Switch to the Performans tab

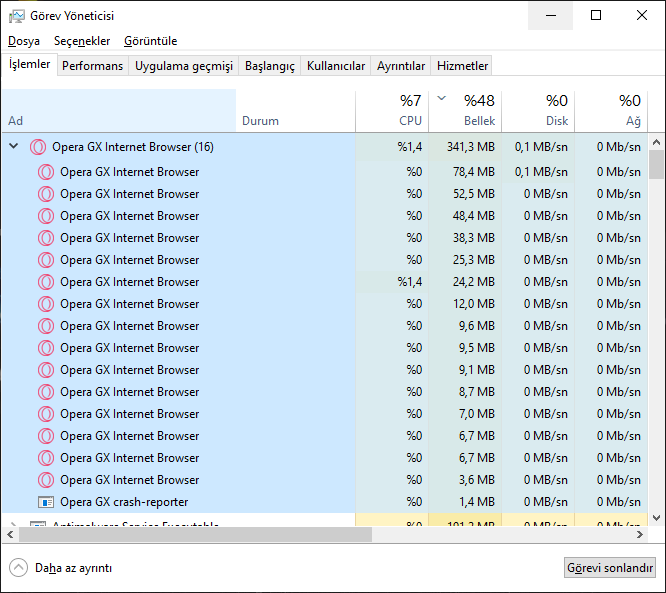point(93,66)
